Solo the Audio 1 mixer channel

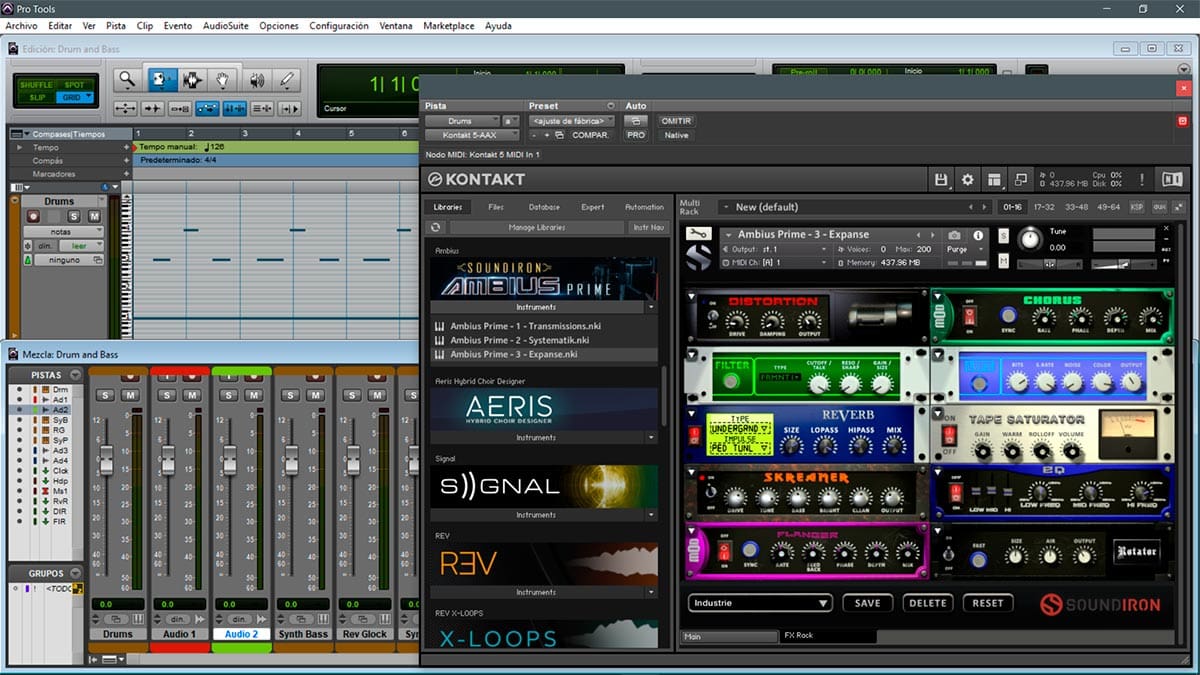[169, 396]
